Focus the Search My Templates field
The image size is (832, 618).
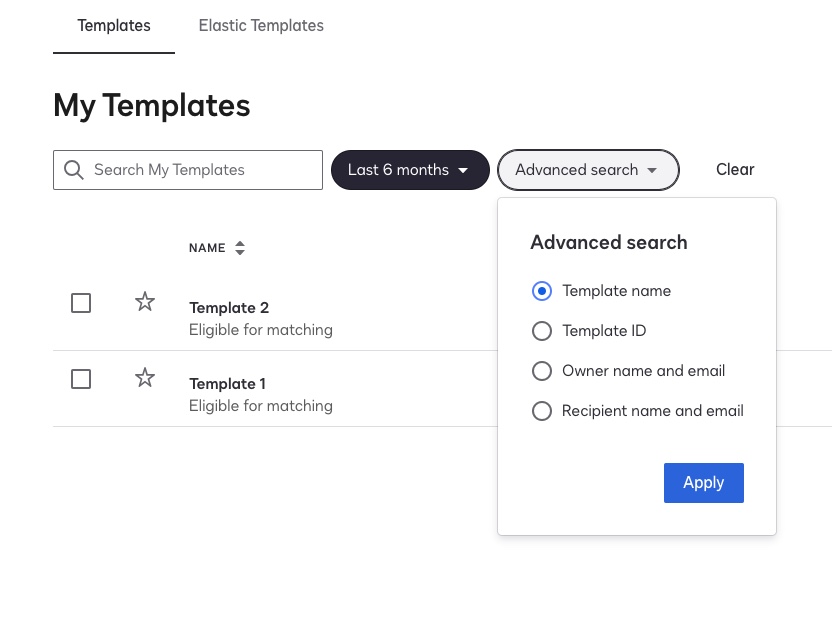(188, 170)
